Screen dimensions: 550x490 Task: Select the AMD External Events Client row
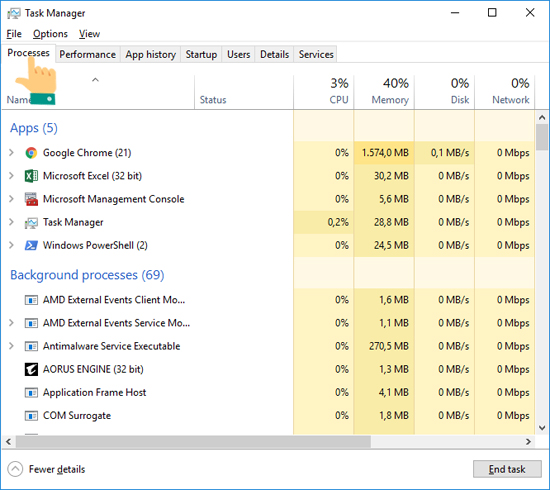click(268, 300)
